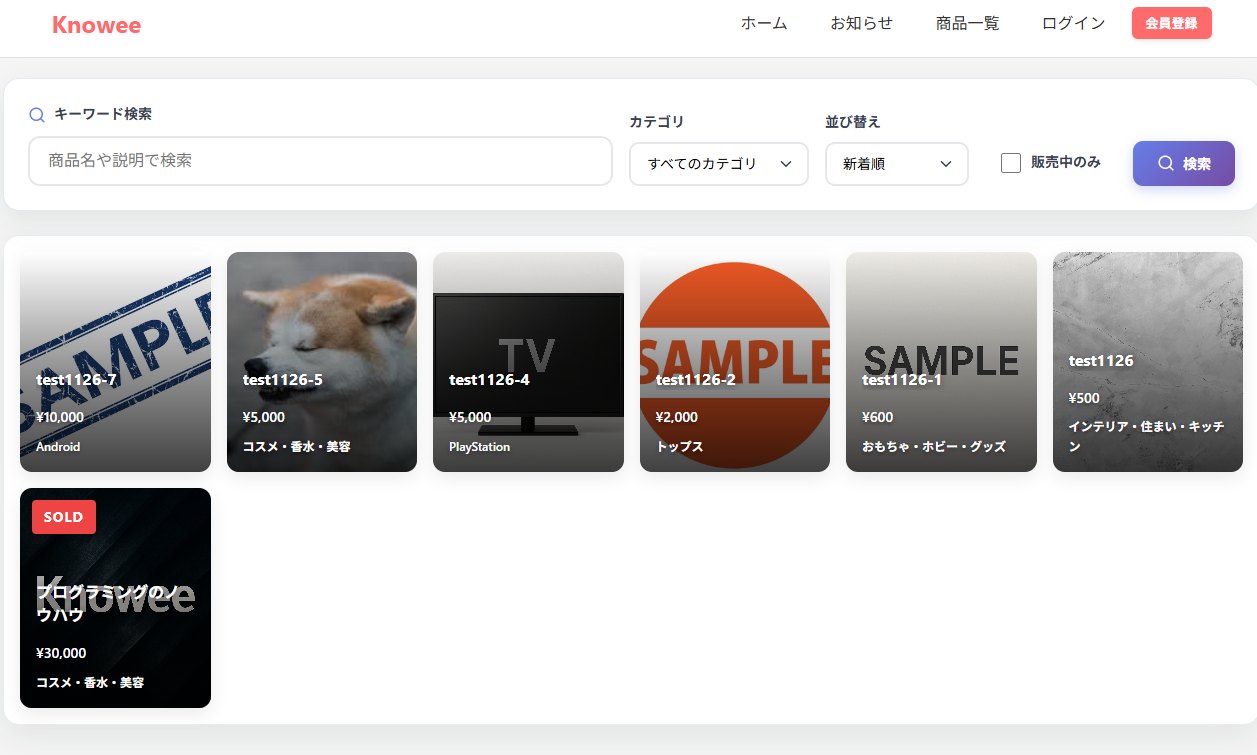Run a search with the 検索 button

click(1183, 163)
